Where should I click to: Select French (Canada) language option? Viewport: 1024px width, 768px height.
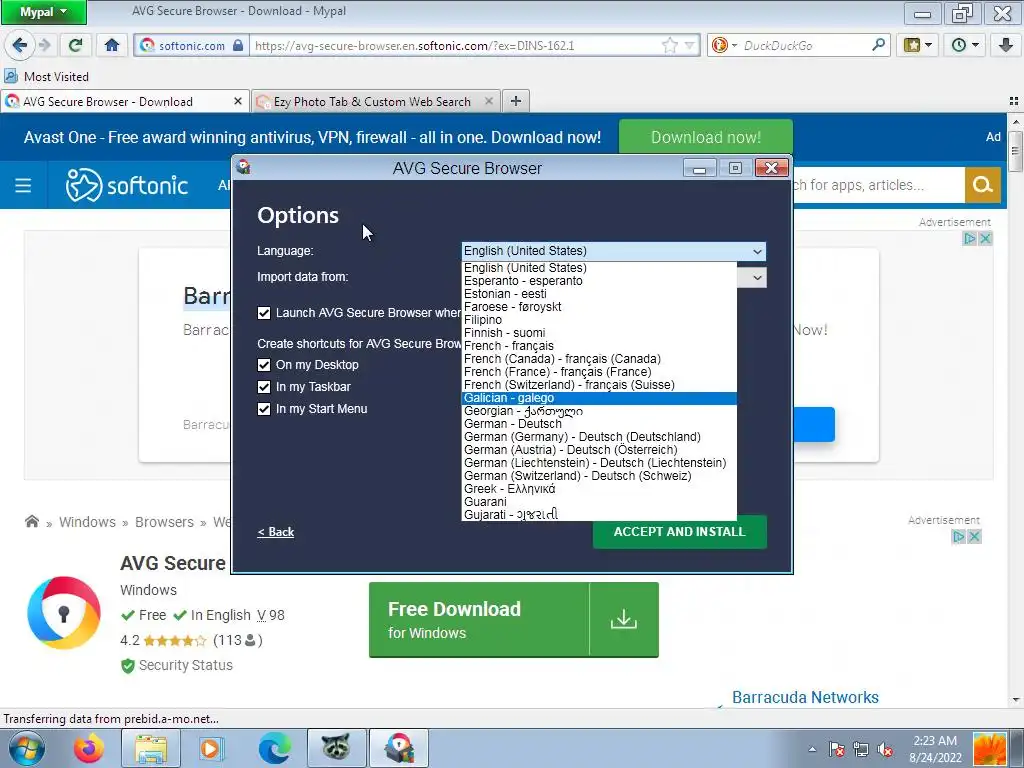pyautogui.click(x=599, y=359)
